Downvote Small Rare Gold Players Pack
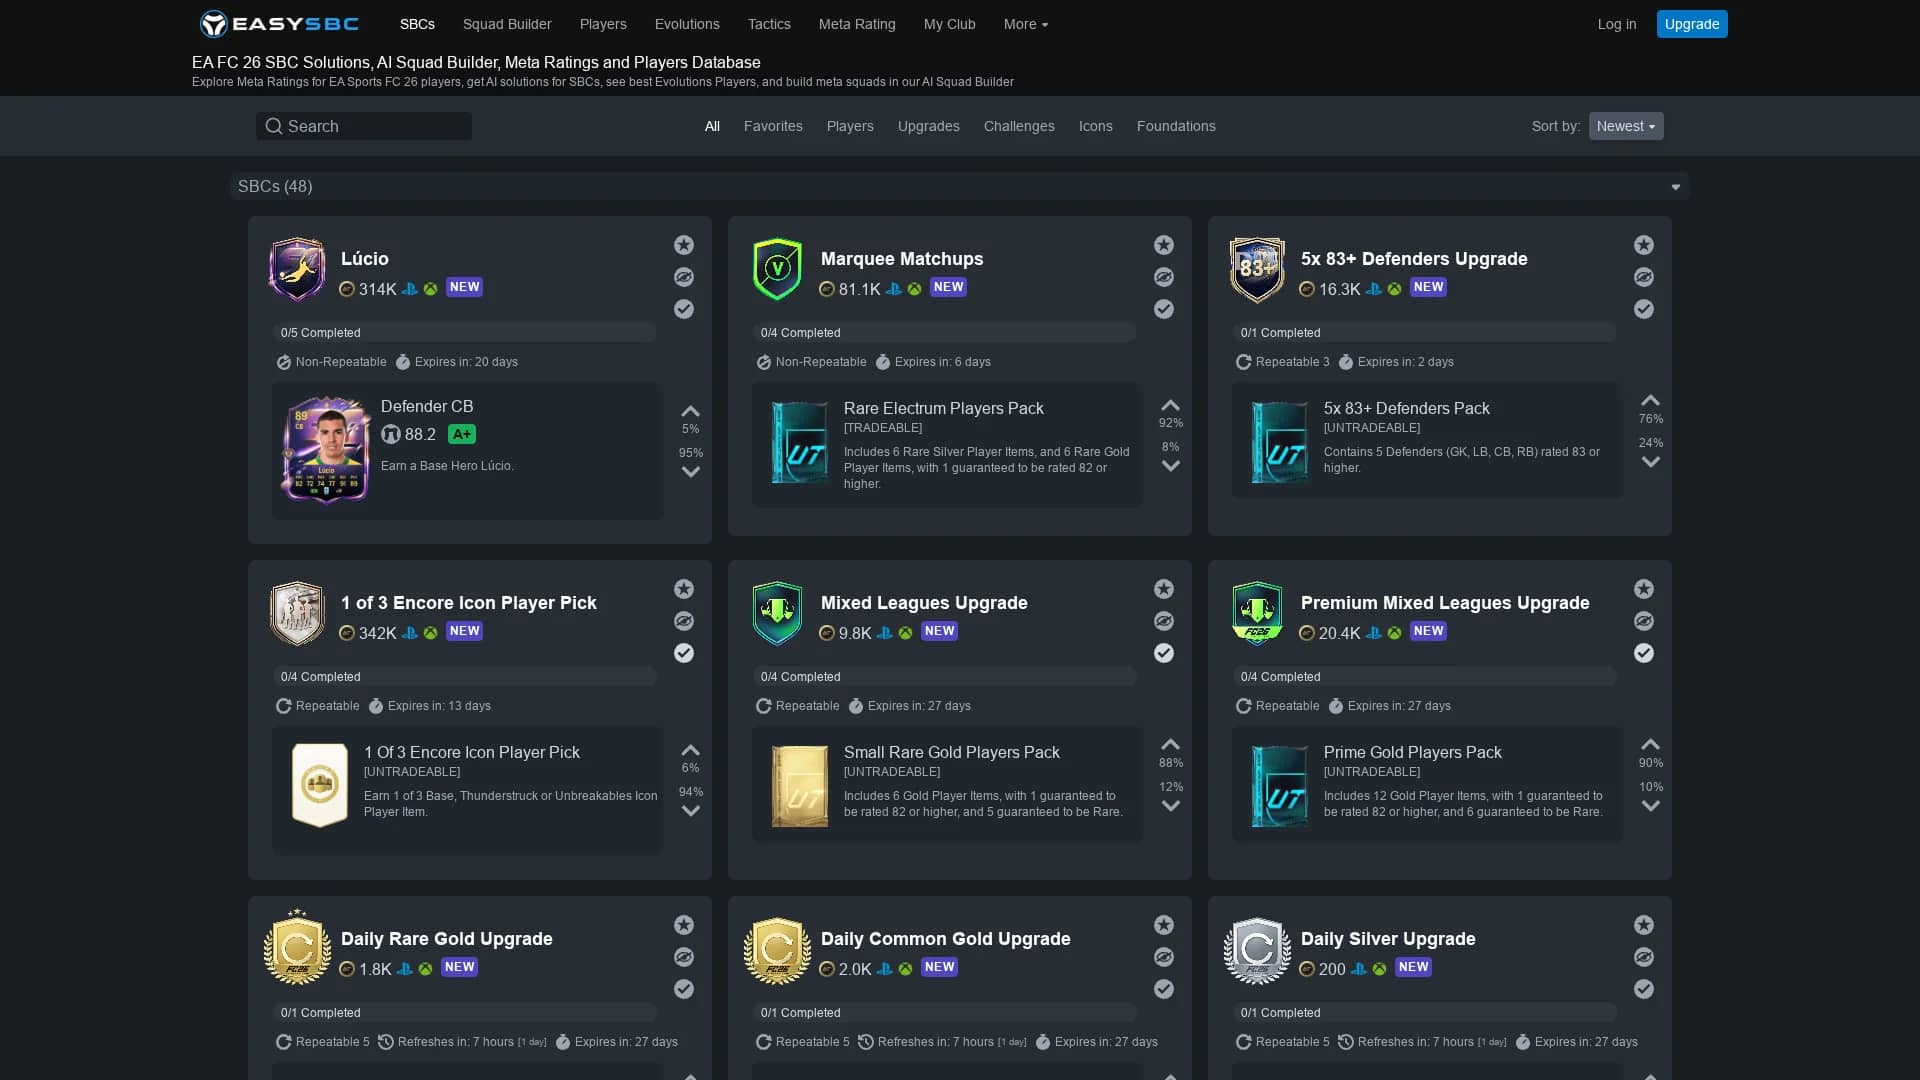The width and height of the screenshot is (1920, 1080). pos(1170,805)
